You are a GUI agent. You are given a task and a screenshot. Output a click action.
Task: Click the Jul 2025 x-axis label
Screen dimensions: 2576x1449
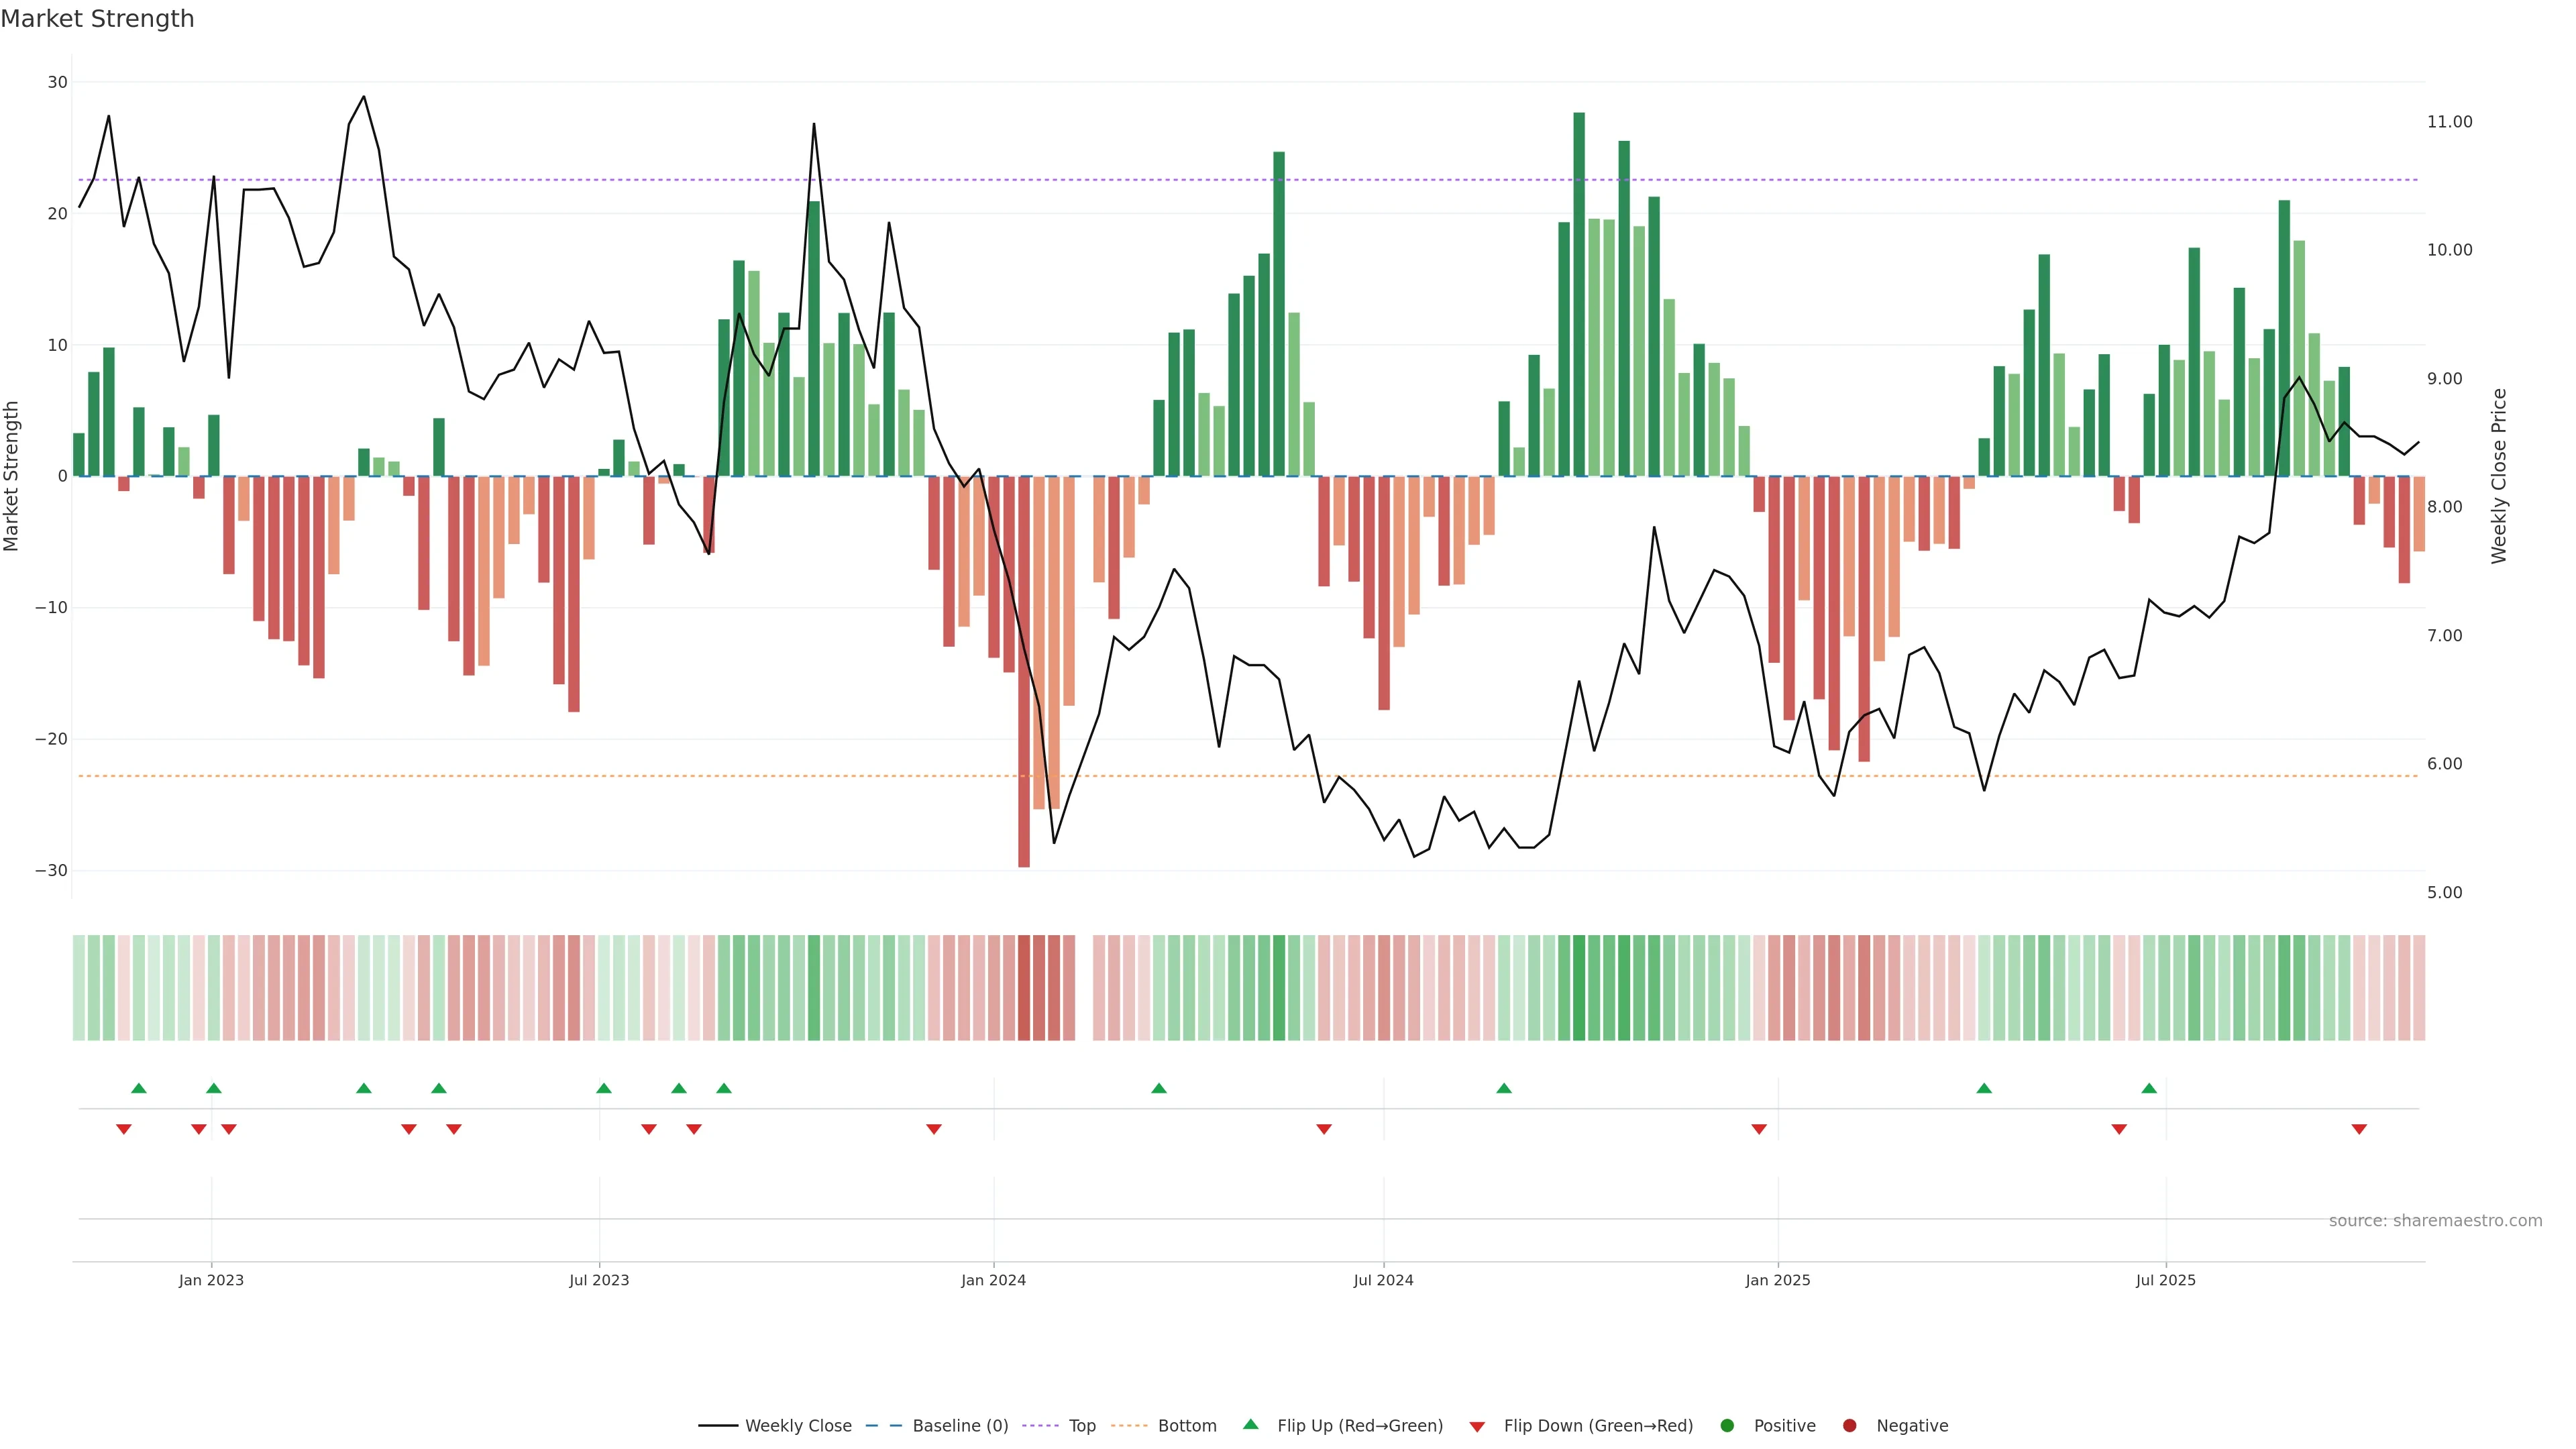tap(2165, 1280)
